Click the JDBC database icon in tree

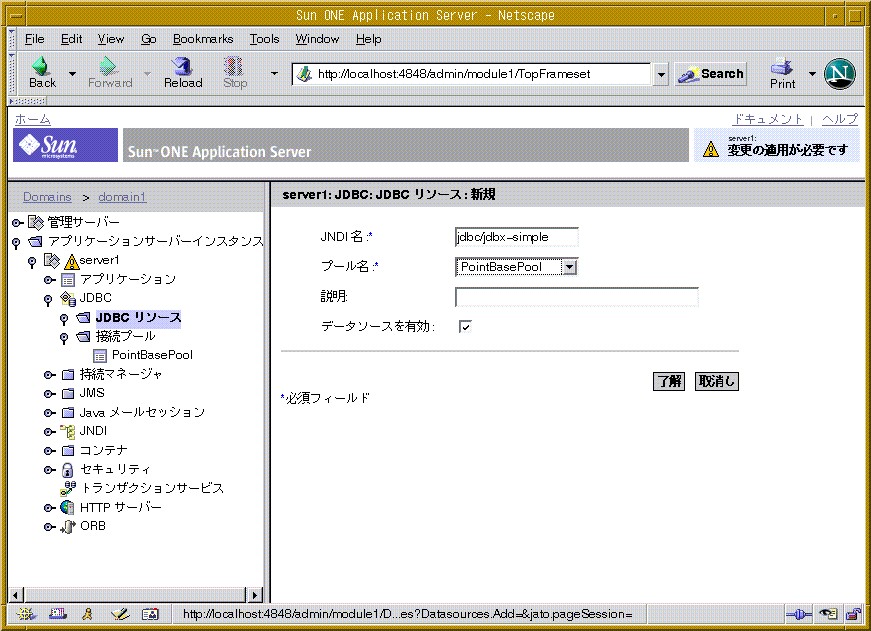pos(68,299)
